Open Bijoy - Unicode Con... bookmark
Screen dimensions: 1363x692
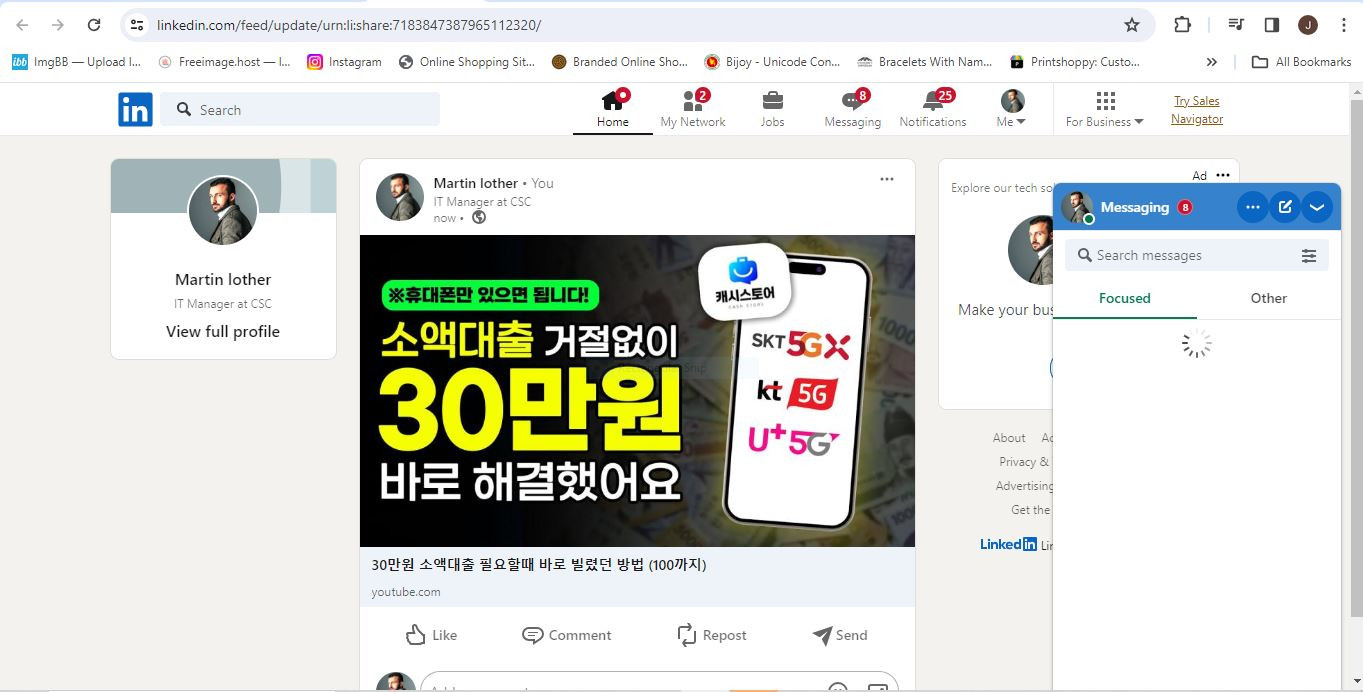(772, 62)
